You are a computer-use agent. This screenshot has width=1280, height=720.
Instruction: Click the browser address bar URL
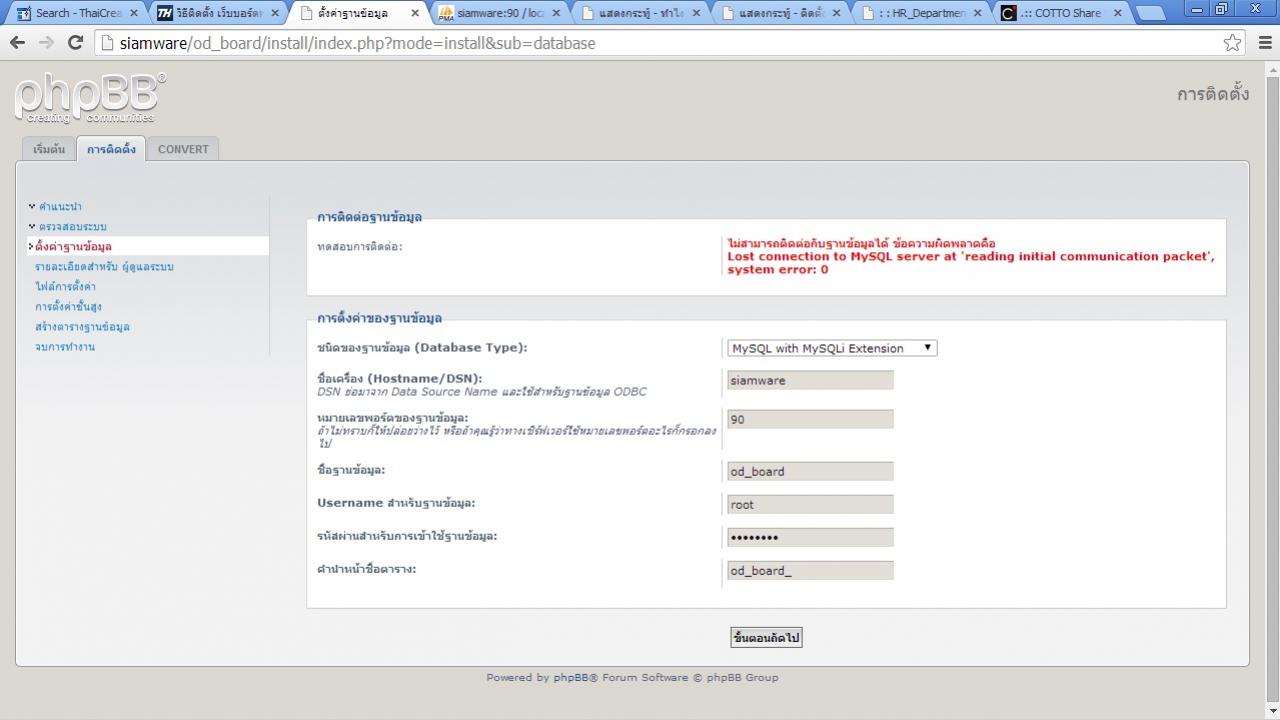click(x=357, y=43)
